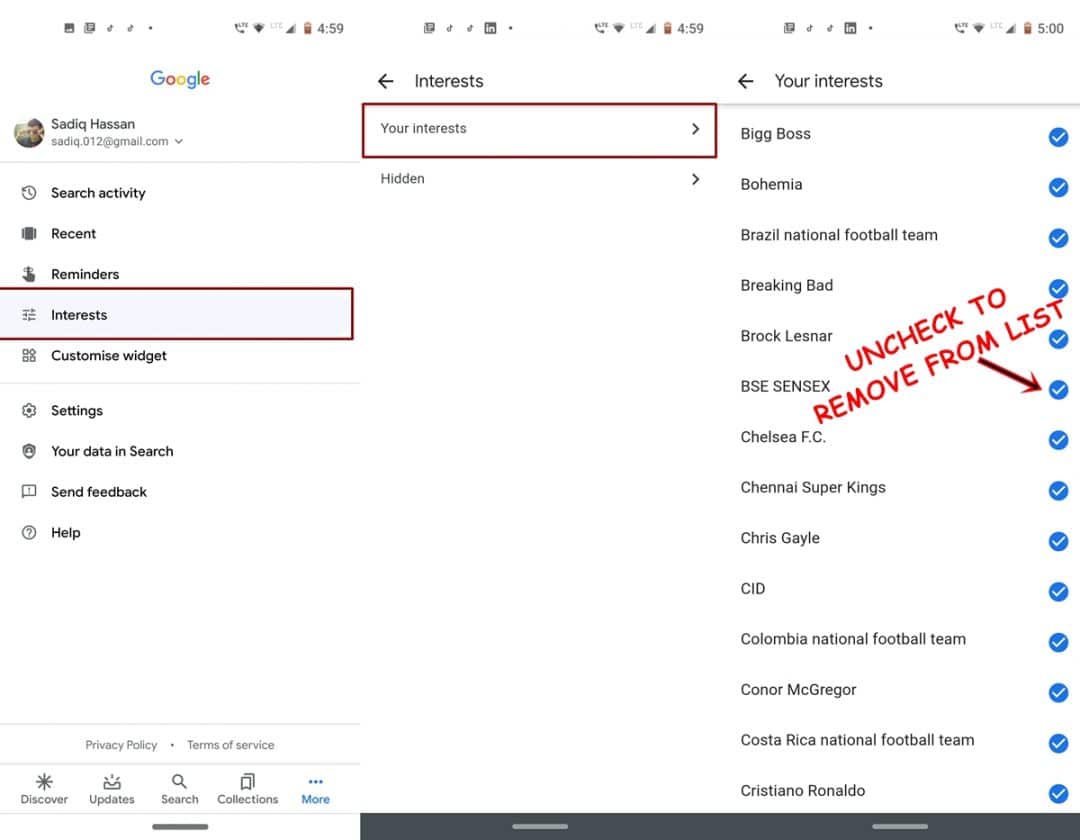Uncheck Brazil national football team
The width and height of the screenshot is (1080, 840).
pos(1059,238)
